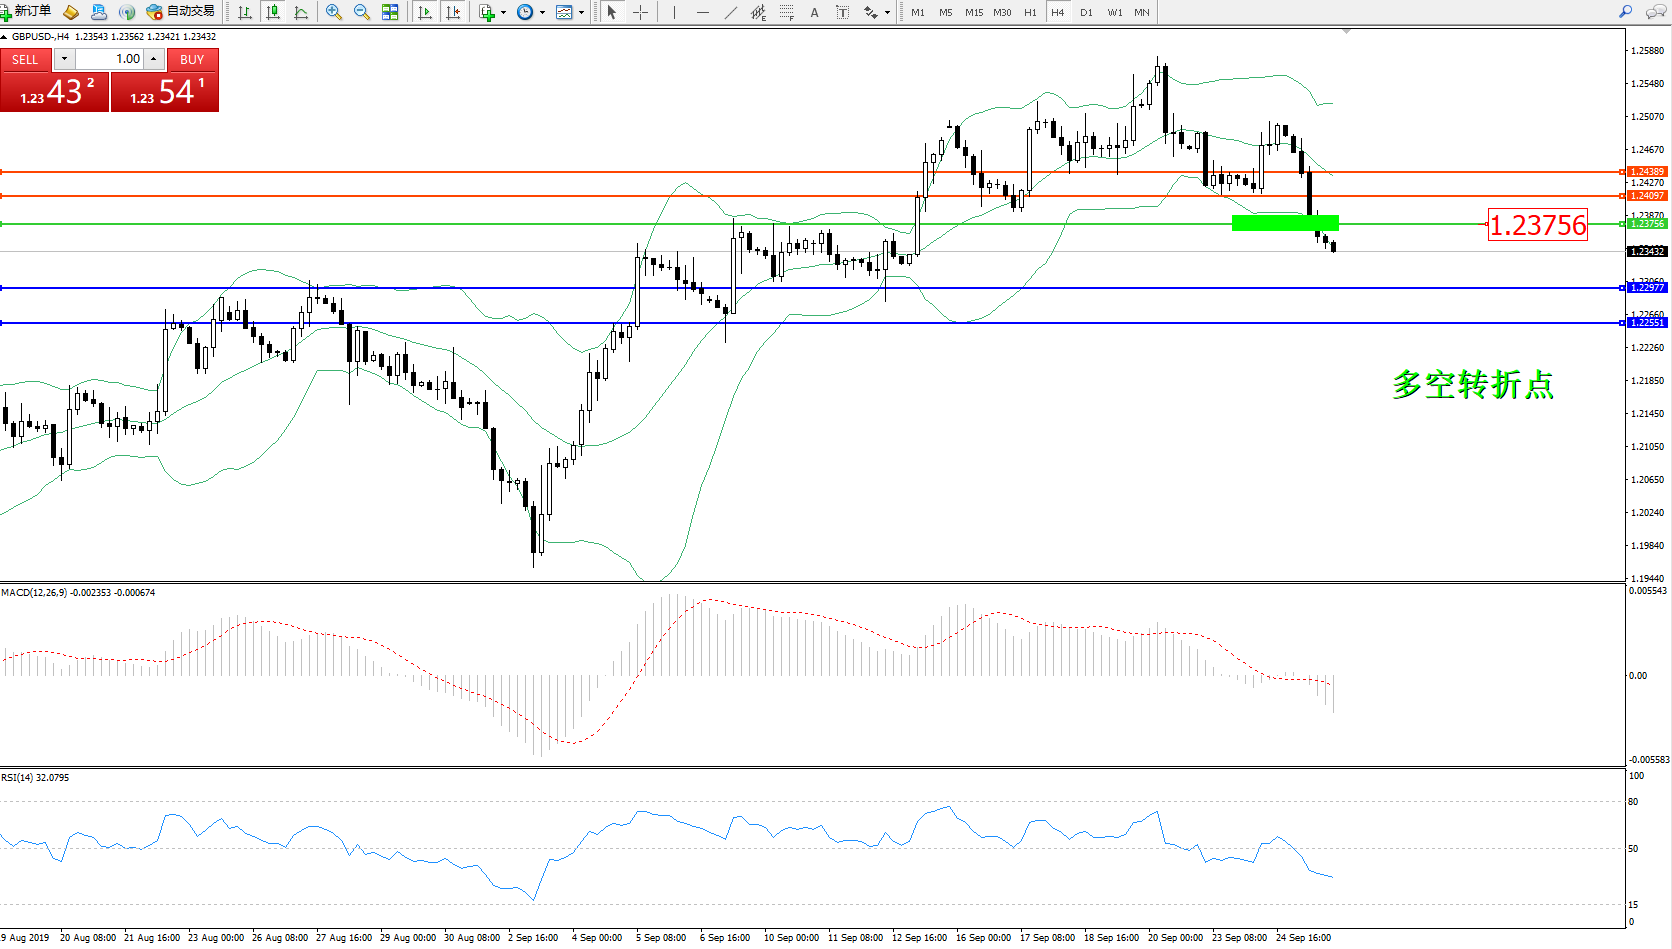Draw a vertical line tool
The image size is (1672, 949).
point(674,12)
